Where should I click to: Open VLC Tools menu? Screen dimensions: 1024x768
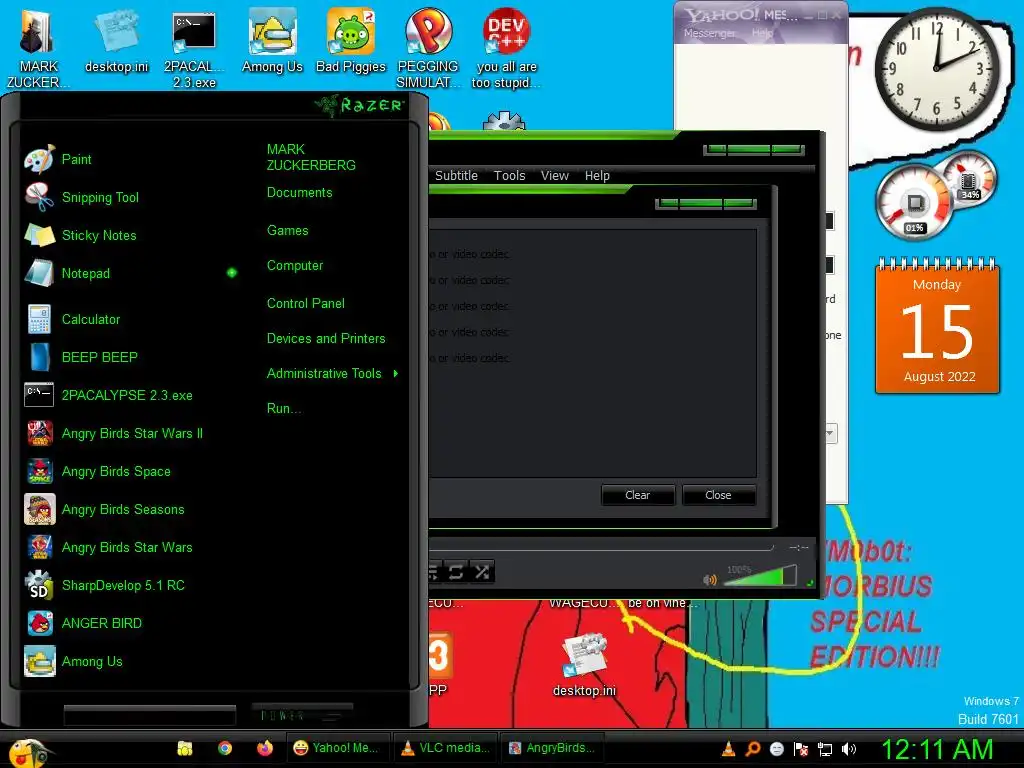coord(509,176)
